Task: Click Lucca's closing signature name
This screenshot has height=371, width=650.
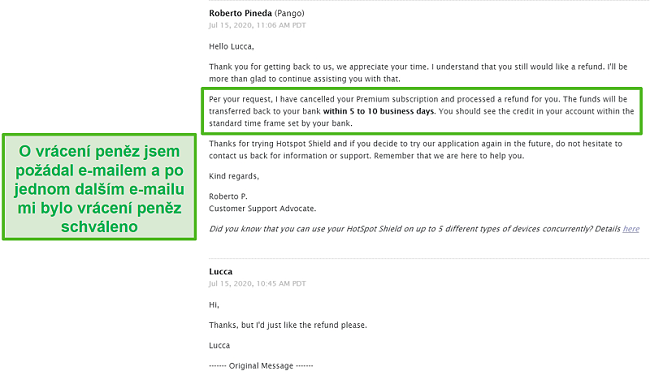Action: tap(219, 345)
